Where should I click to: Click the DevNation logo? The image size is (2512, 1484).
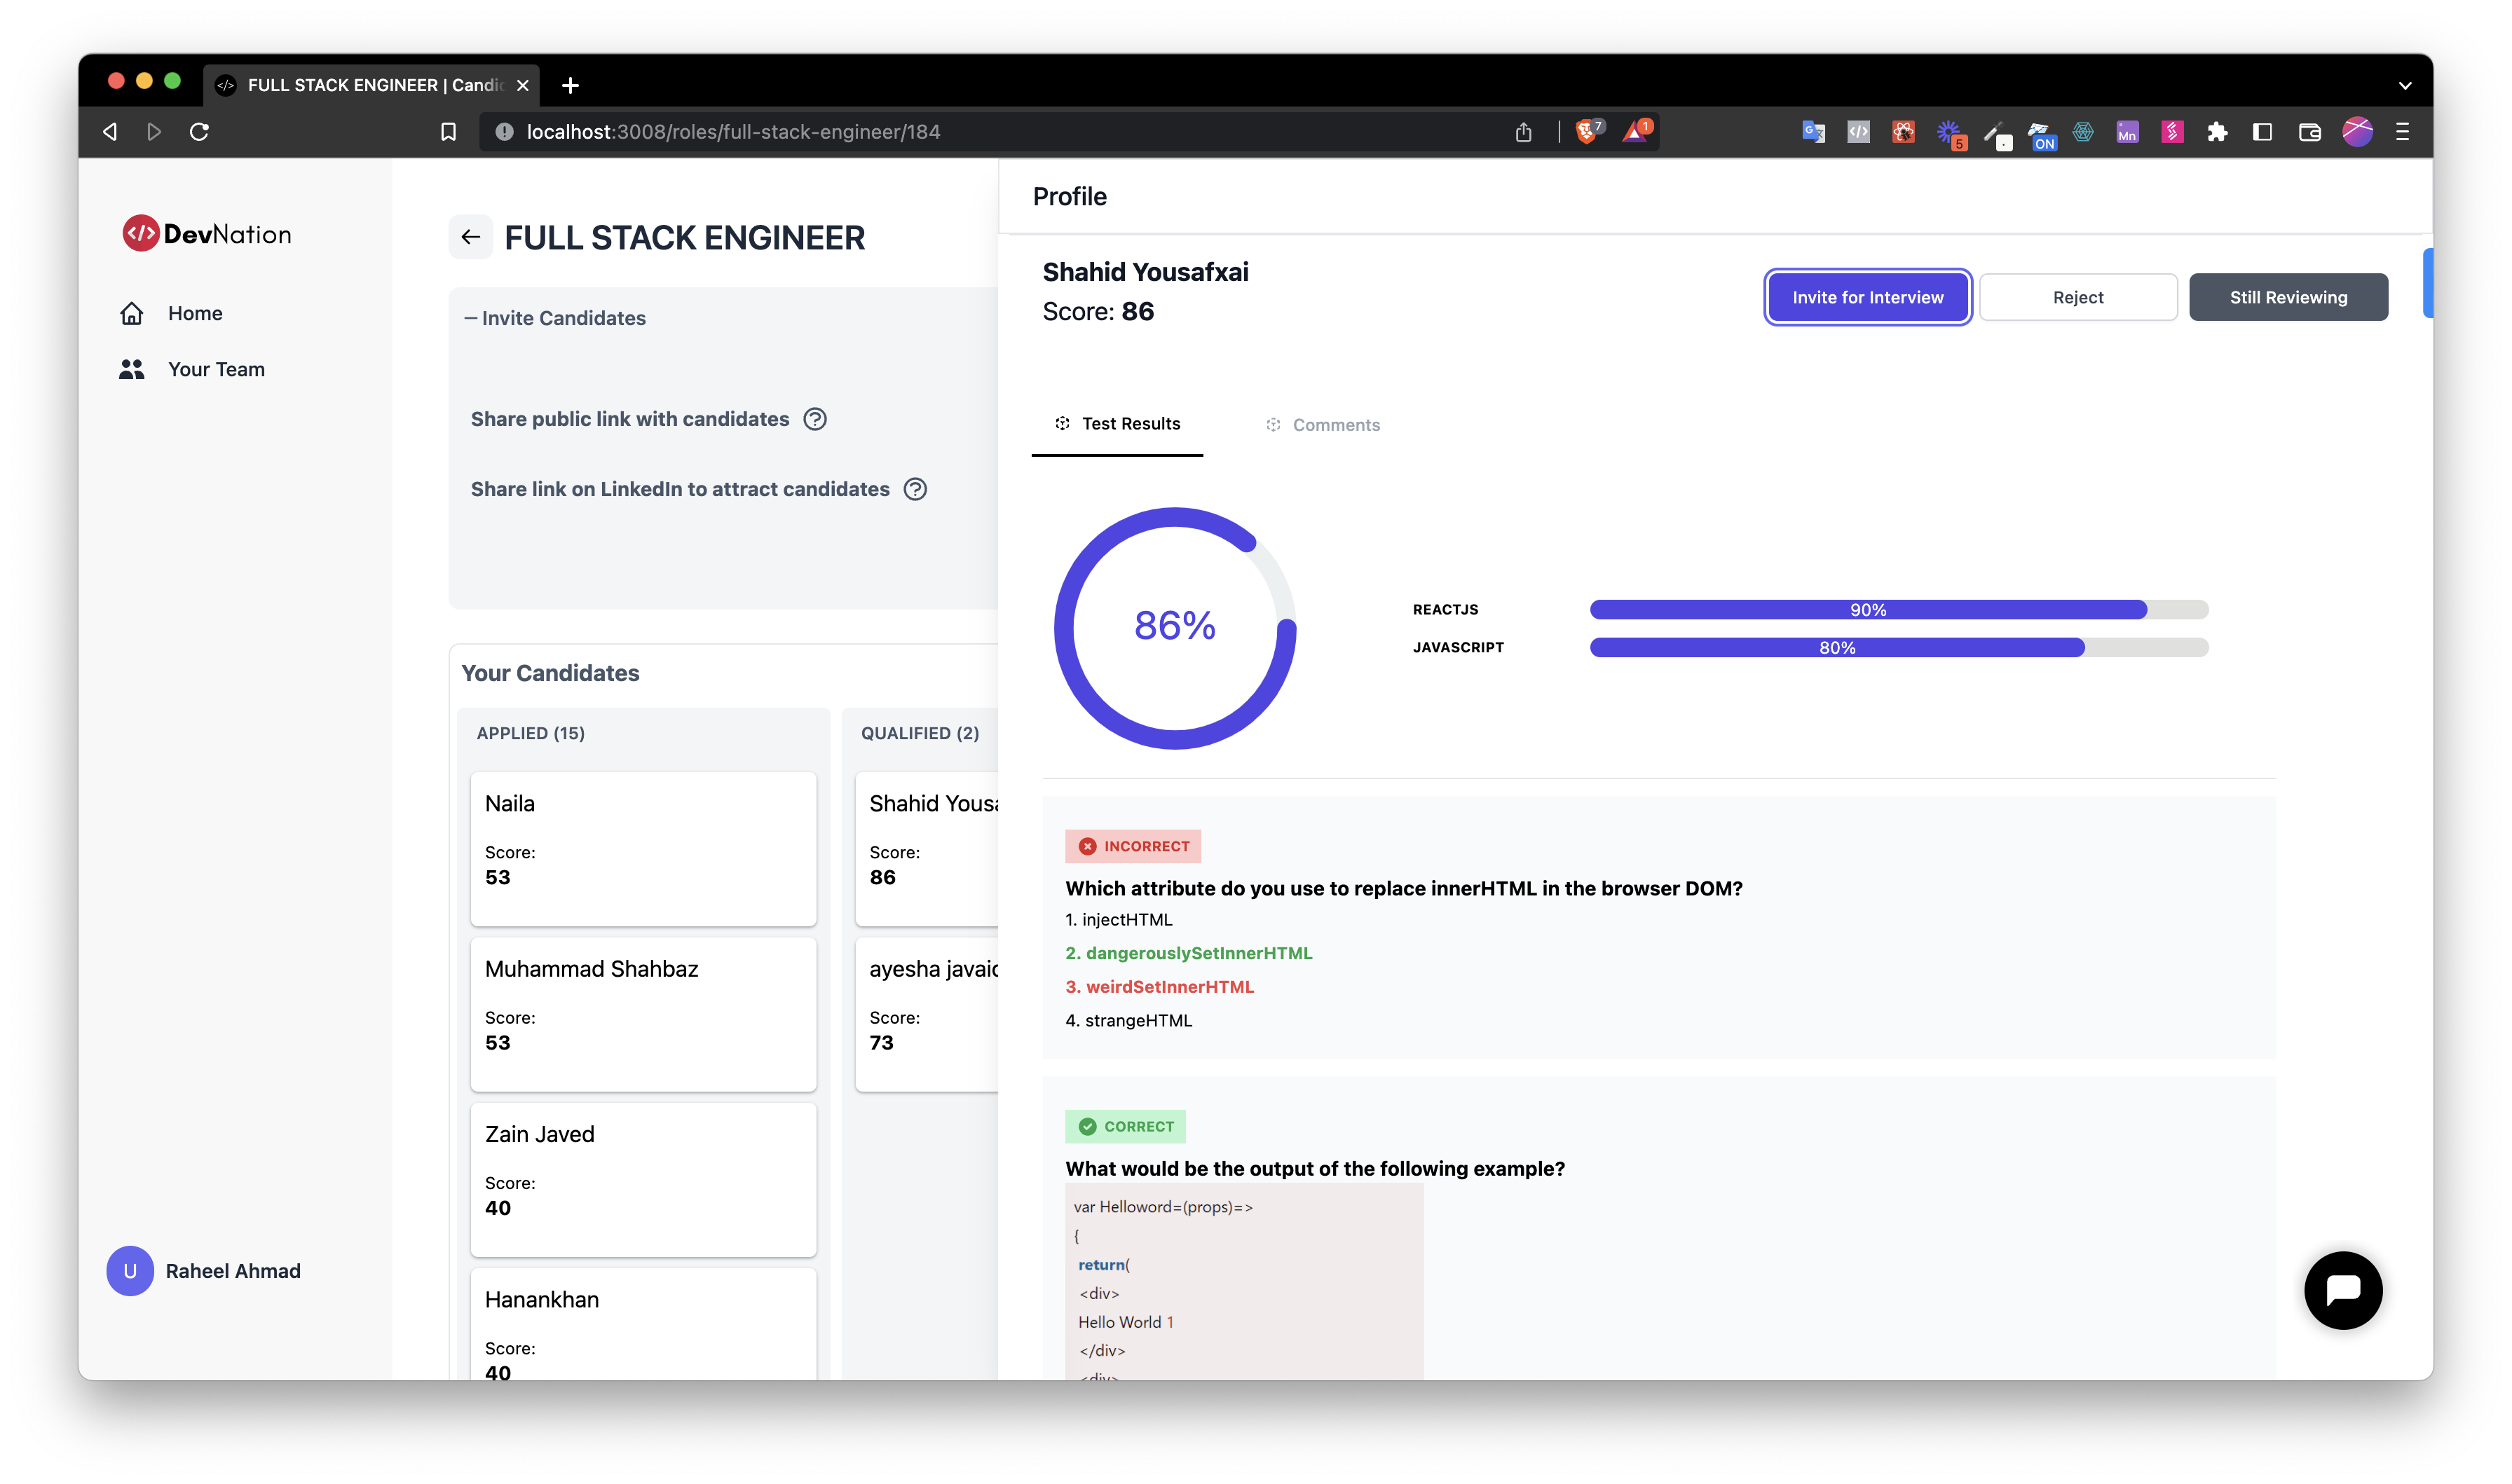[x=207, y=234]
